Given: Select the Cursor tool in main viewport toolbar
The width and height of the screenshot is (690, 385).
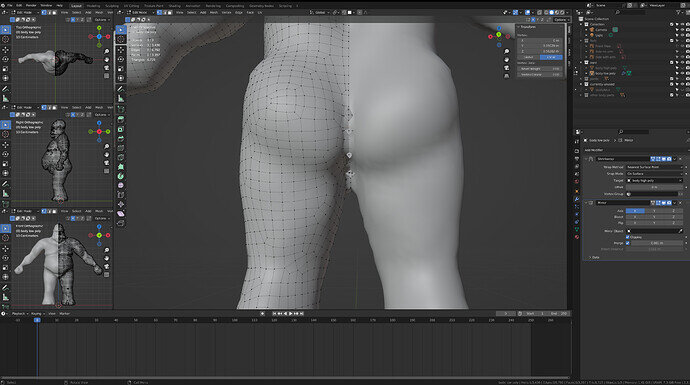Looking at the screenshot, I should [121, 39].
